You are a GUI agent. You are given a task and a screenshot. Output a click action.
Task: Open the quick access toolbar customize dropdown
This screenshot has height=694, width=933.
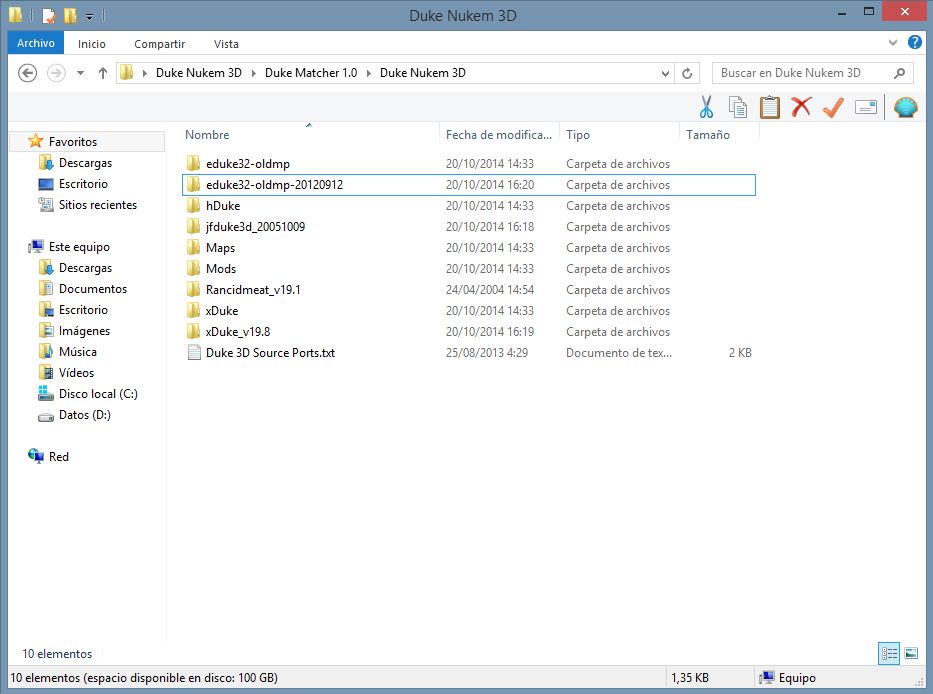click(89, 17)
